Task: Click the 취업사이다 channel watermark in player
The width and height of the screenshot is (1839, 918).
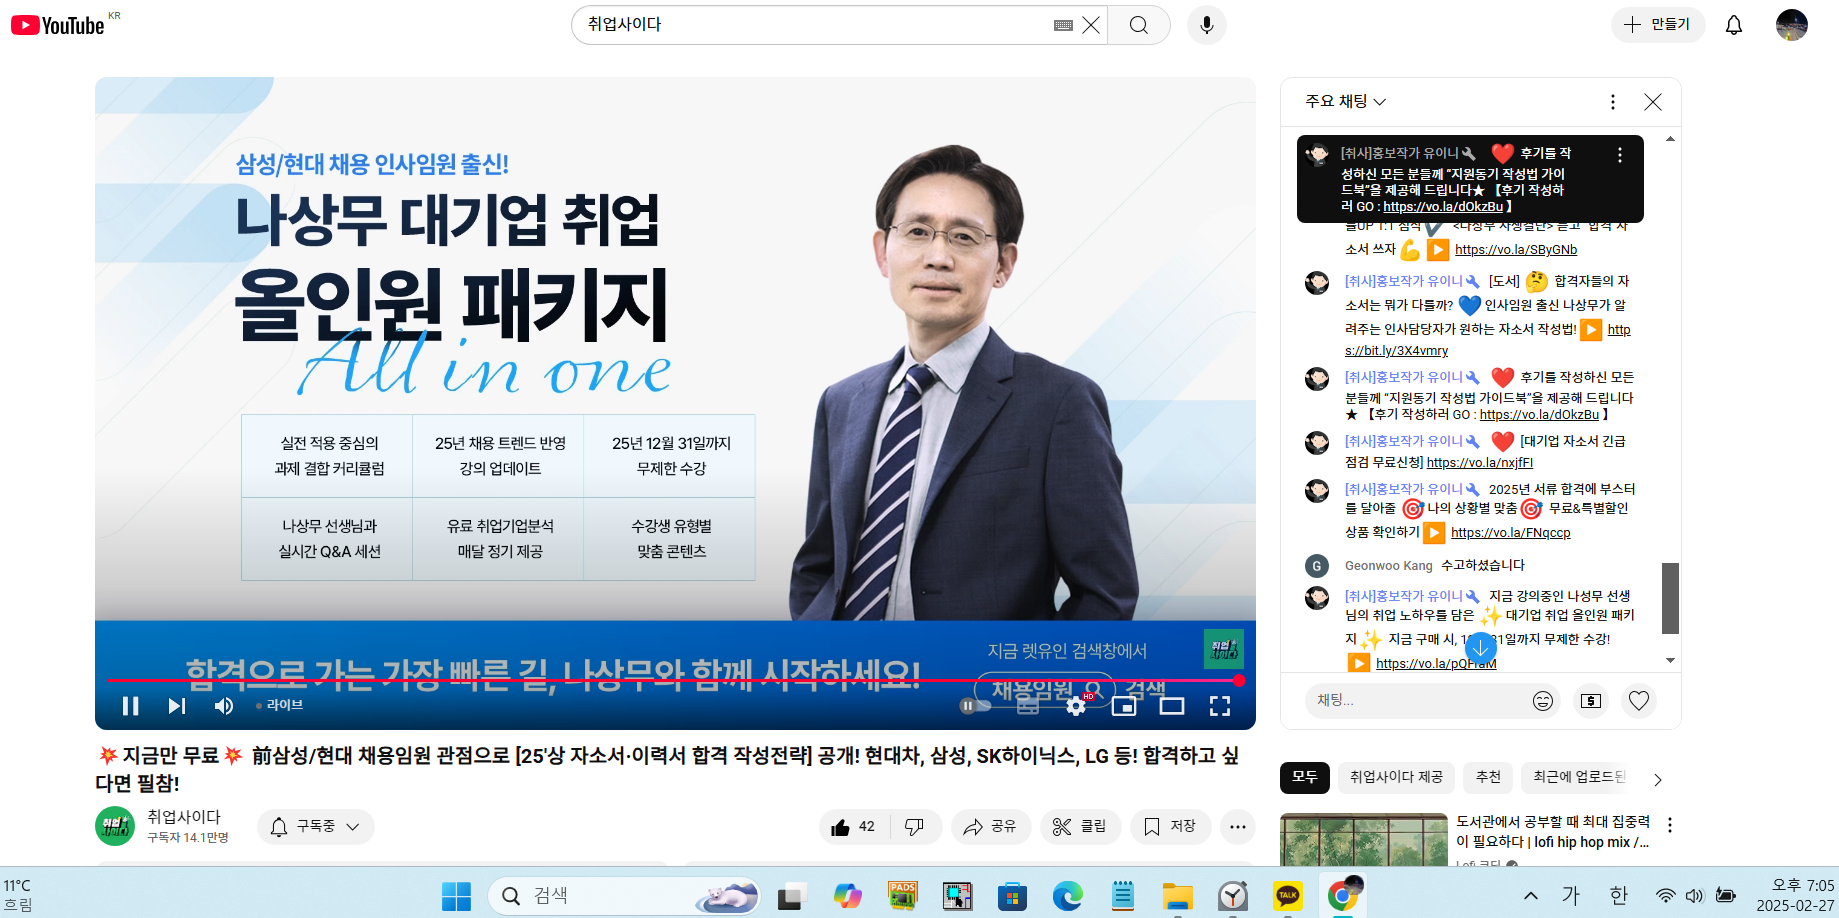Action: (x=1224, y=650)
